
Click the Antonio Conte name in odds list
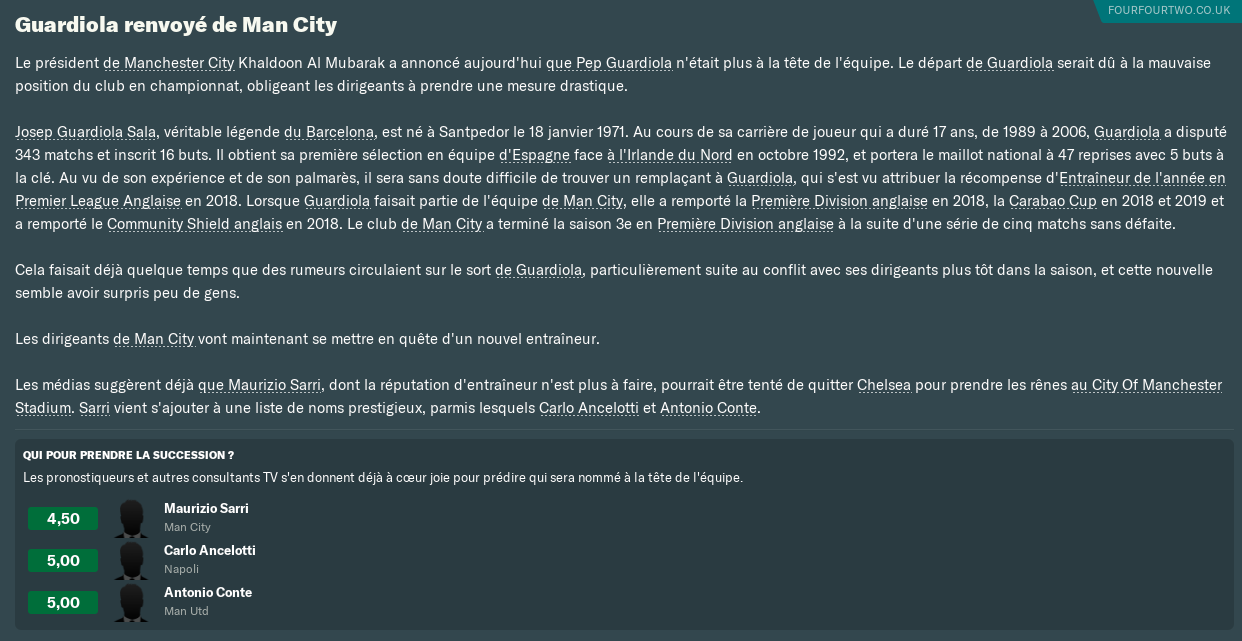pyautogui.click(x=208, y=593)
